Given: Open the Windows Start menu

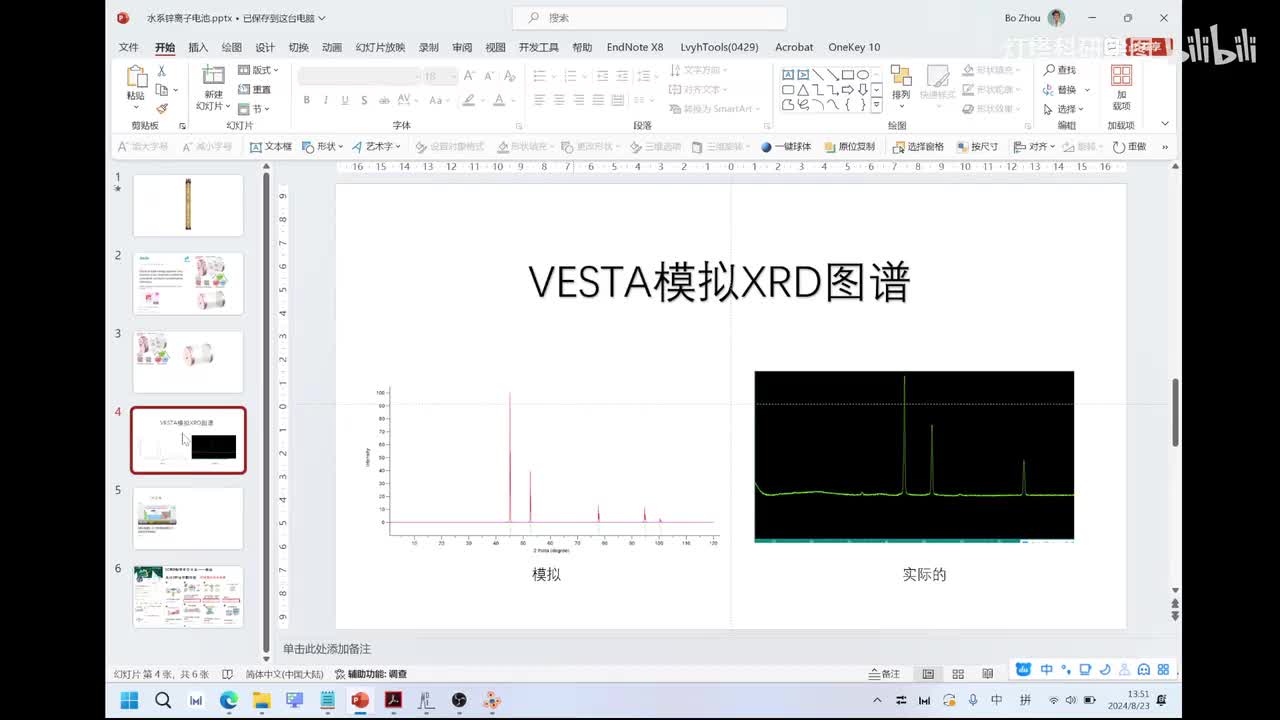Looking at the screenshot, I should pyautogui.click(x=130, y=700).
